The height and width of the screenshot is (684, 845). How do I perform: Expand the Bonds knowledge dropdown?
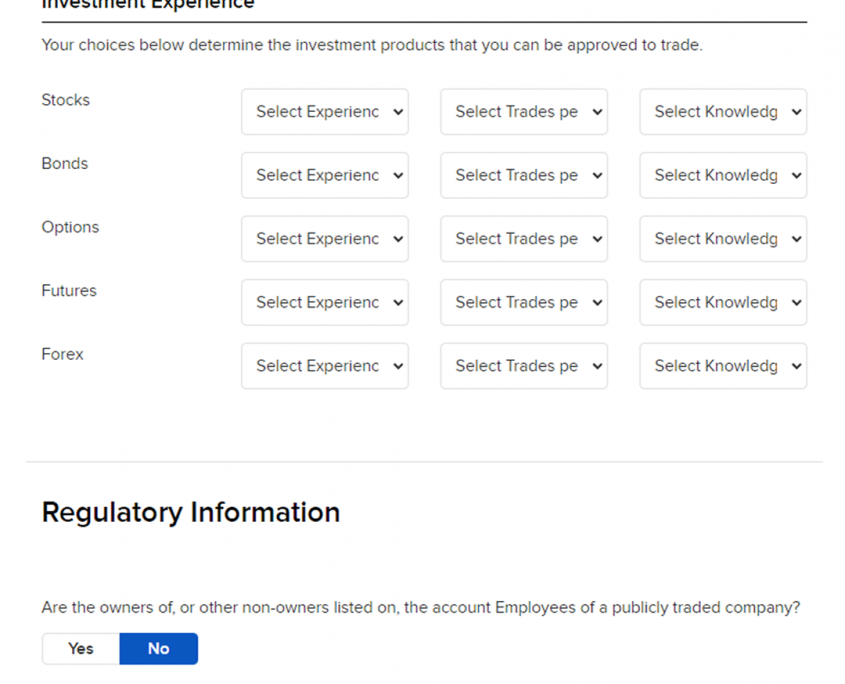[x=722, y=175]
